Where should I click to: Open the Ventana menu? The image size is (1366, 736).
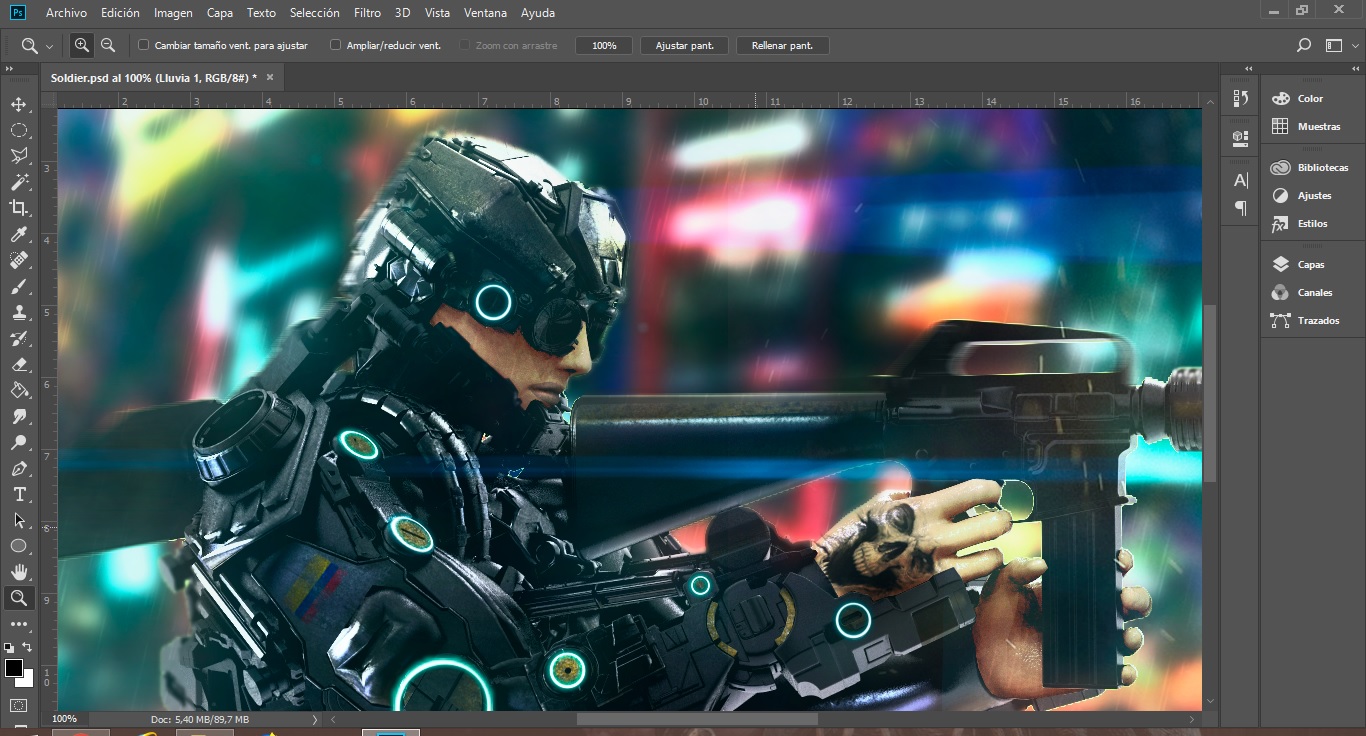tap(485, 13)
